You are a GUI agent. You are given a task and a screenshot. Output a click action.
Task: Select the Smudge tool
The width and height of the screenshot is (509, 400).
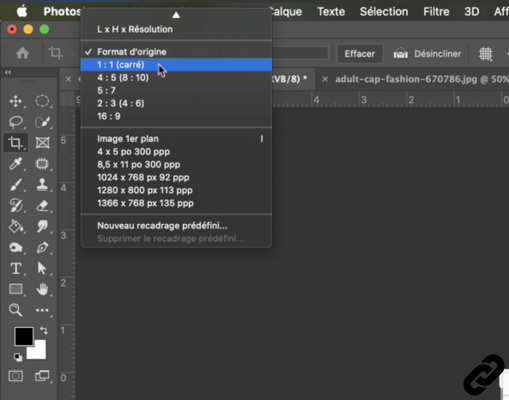42,226
